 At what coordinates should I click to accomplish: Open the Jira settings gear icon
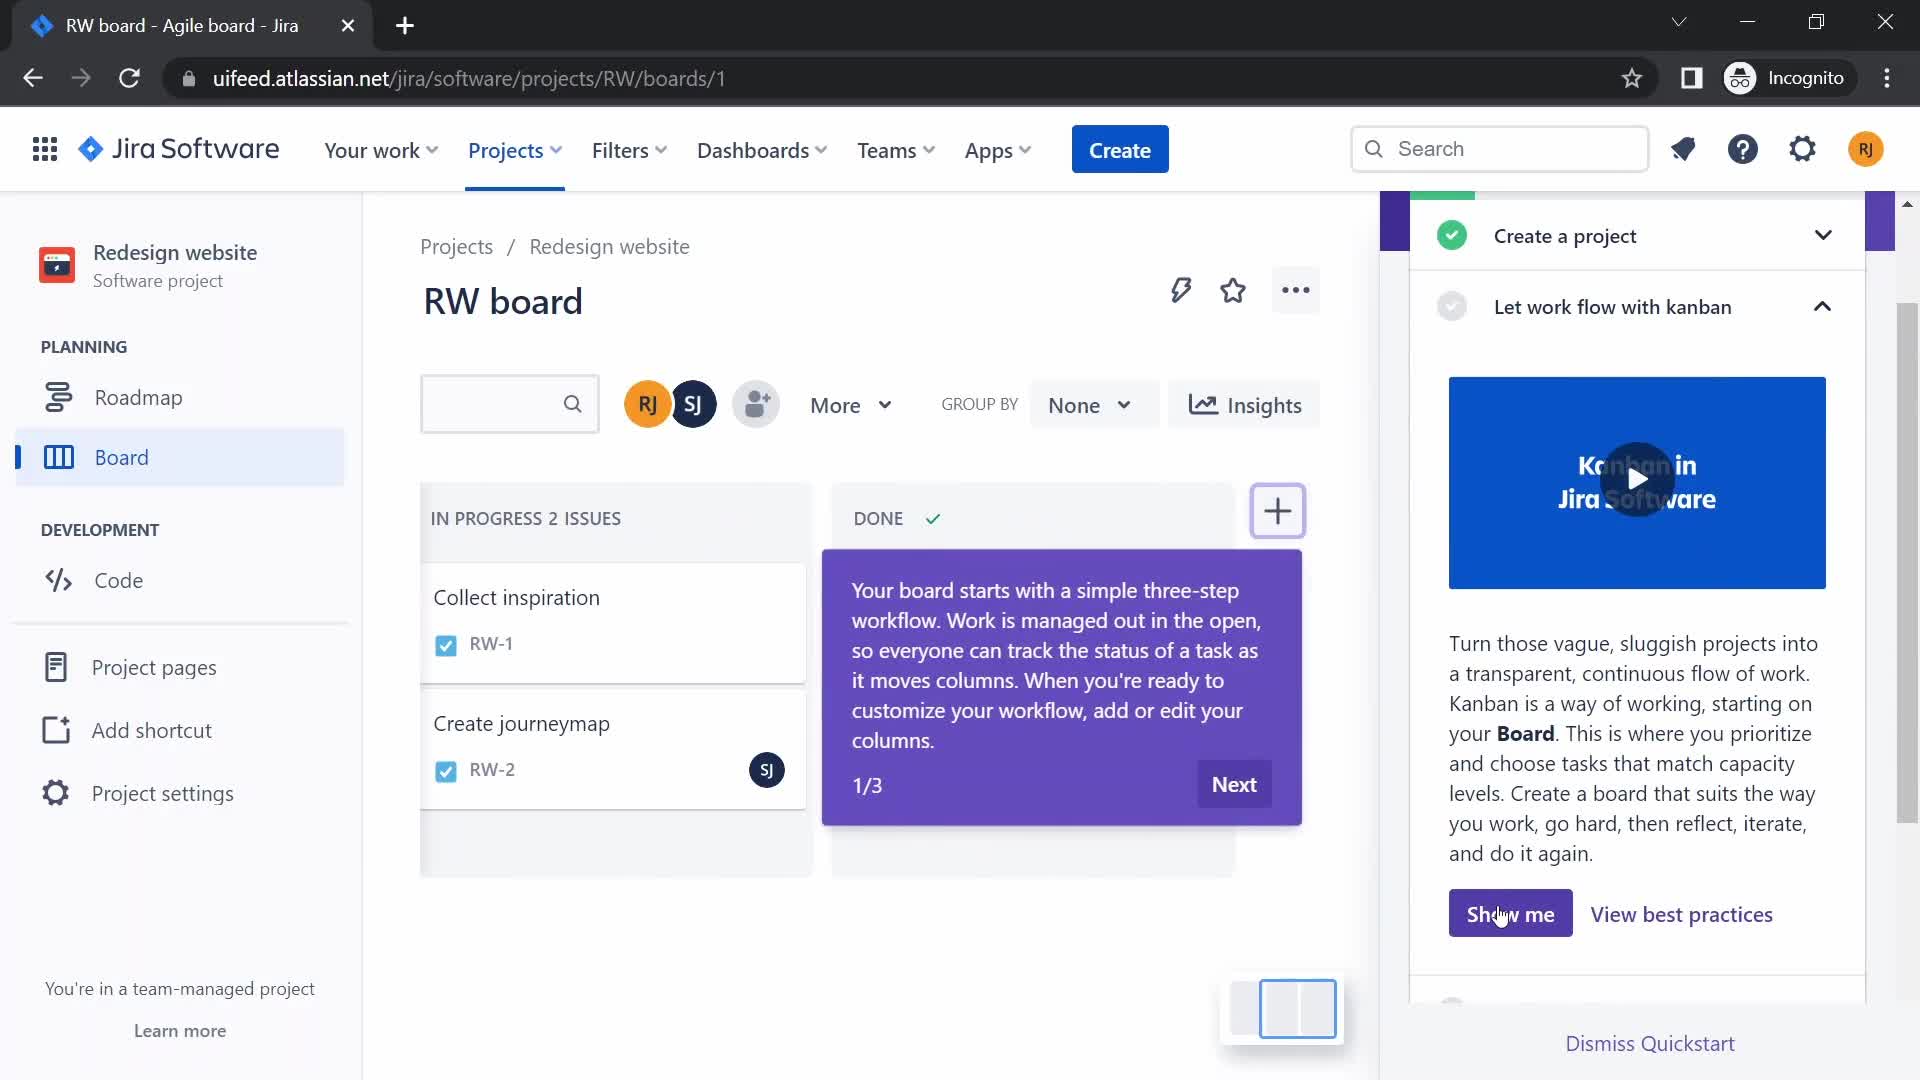click(x=1802, y=150)
